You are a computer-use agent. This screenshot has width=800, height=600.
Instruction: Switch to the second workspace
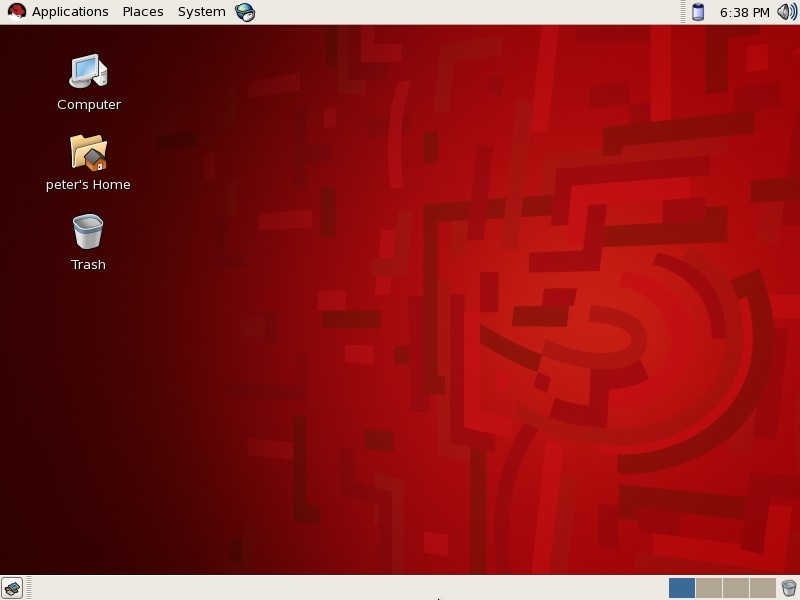[x=709, y=588]
